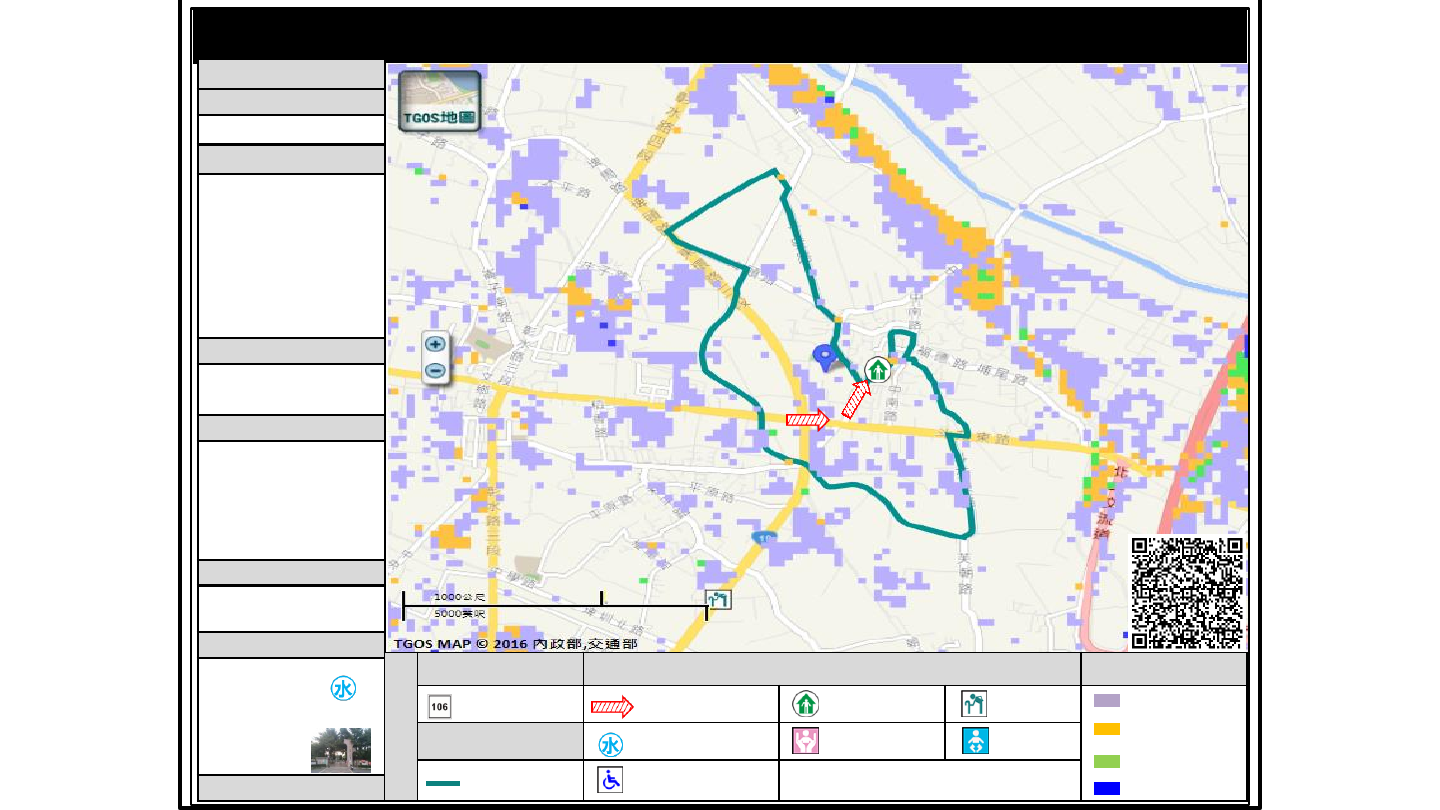Click the orange legend color swatch
The image size is (1440, 810).
click(1107, 729)
